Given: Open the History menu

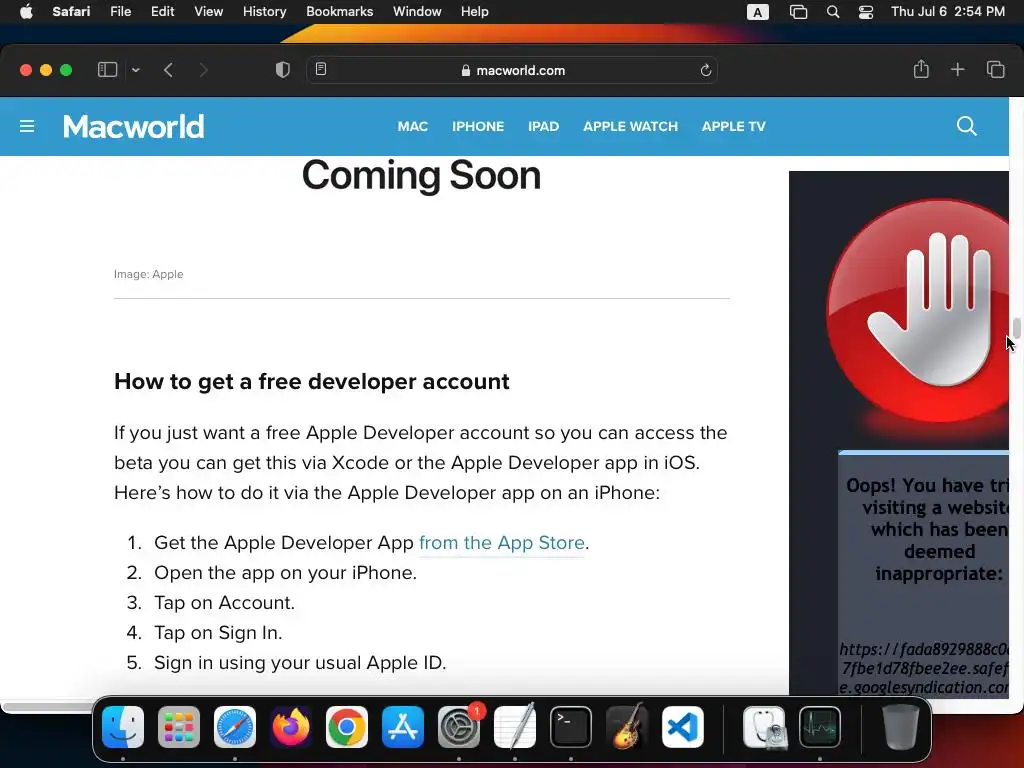Looking at the screenshot, I should [264, 12].
